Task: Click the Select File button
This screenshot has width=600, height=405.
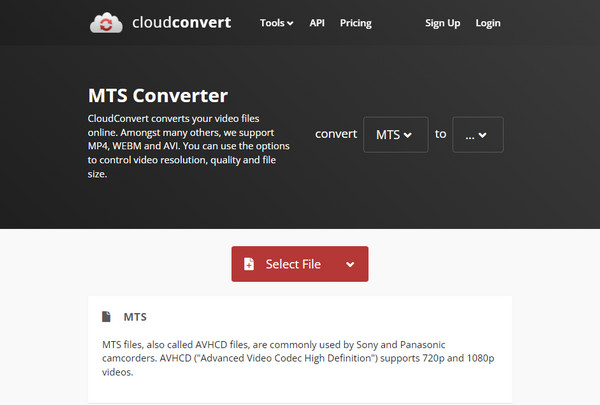Action: (300, 264)
